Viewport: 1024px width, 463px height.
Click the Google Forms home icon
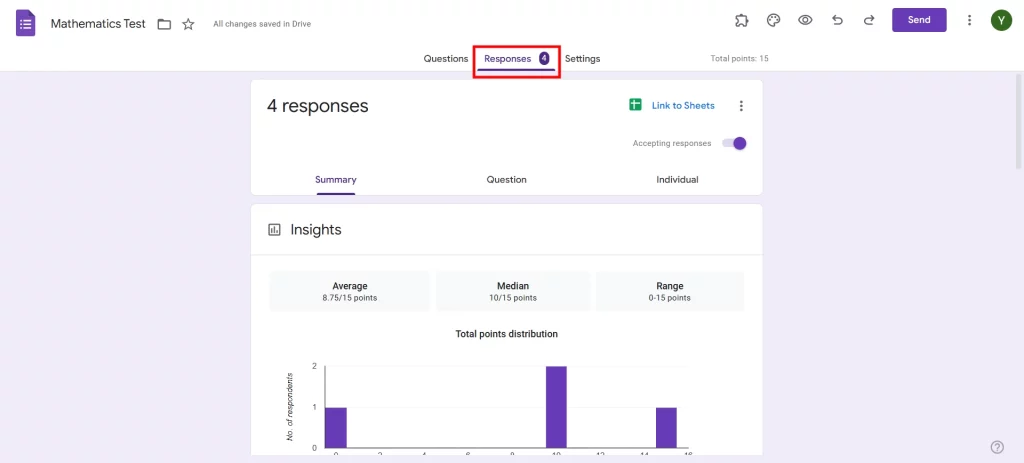pos(25,24)
